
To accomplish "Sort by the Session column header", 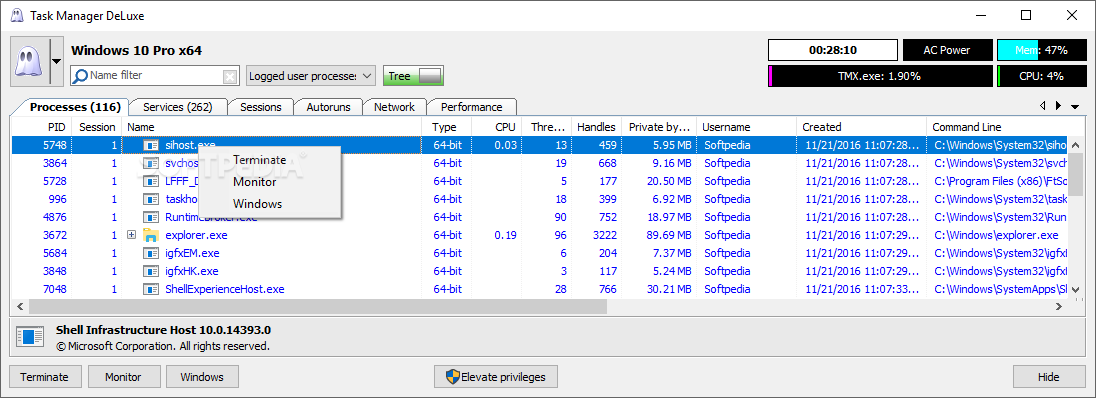I will pyautogui.click(x=97, y=127).
